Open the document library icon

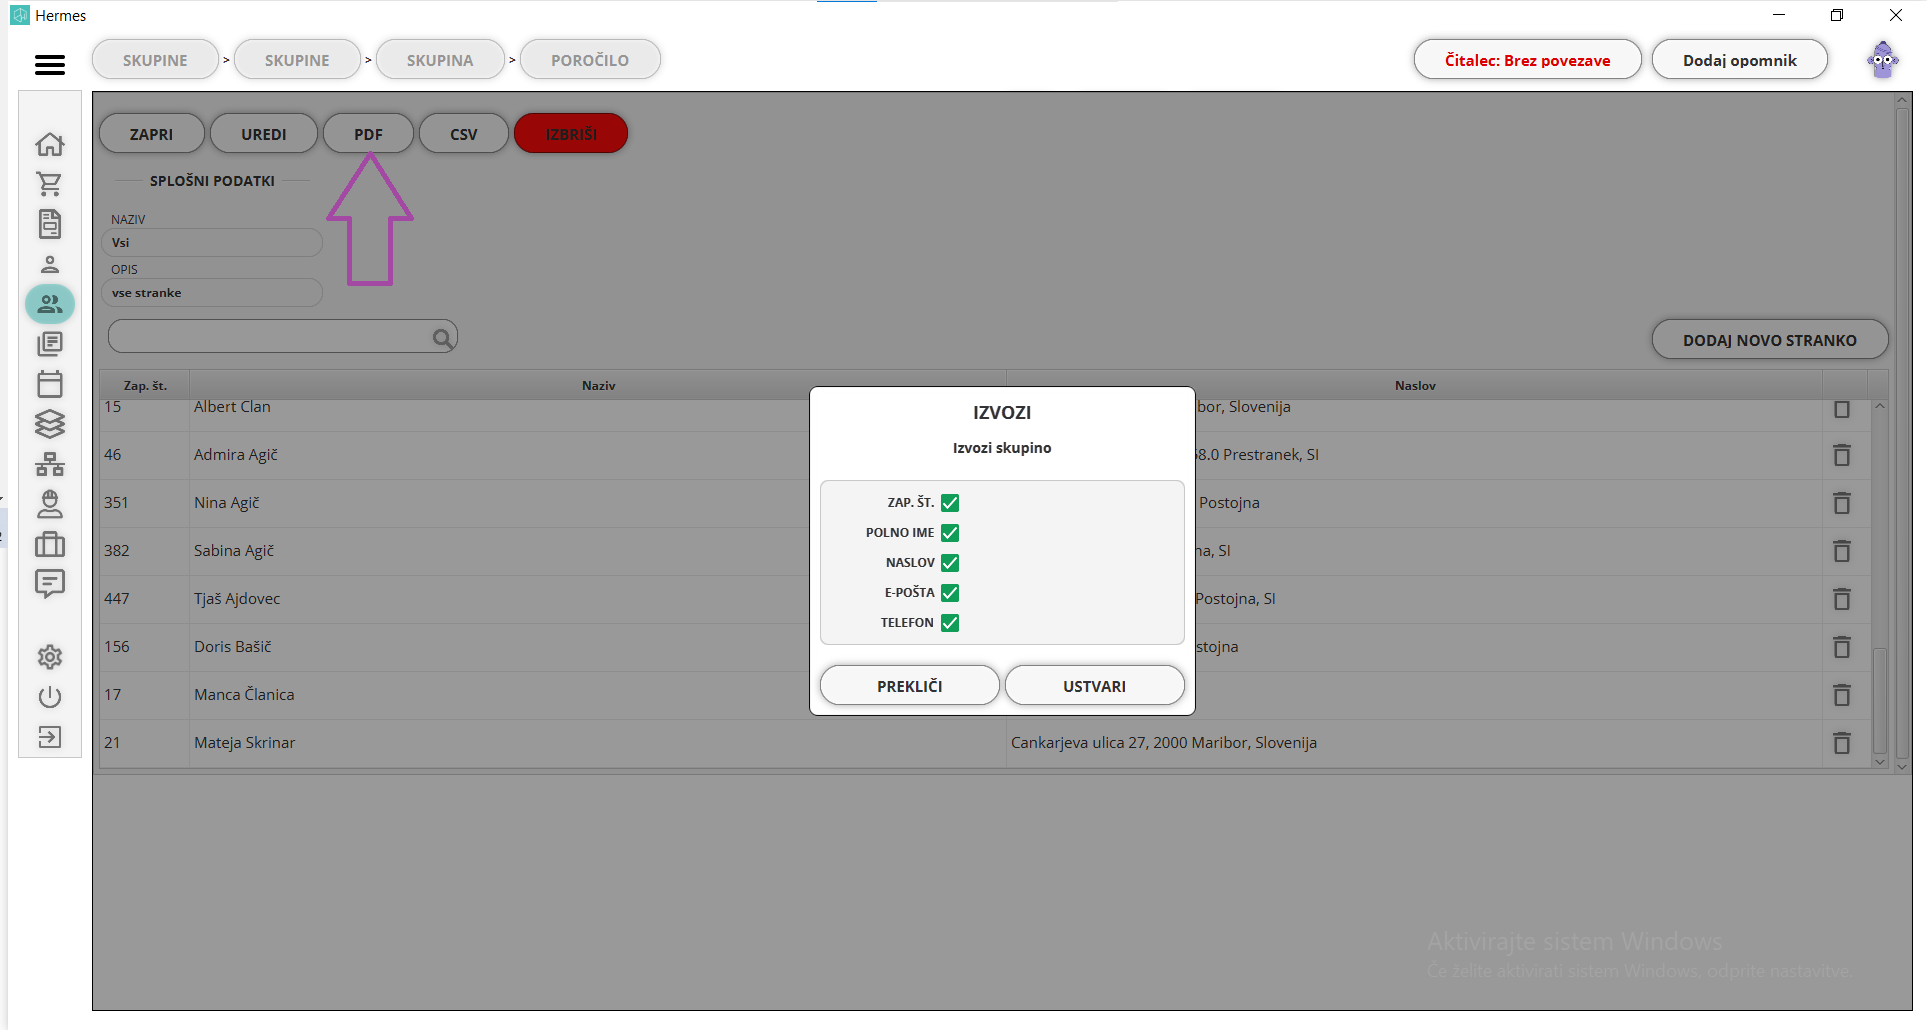click(x=50, y=344)
